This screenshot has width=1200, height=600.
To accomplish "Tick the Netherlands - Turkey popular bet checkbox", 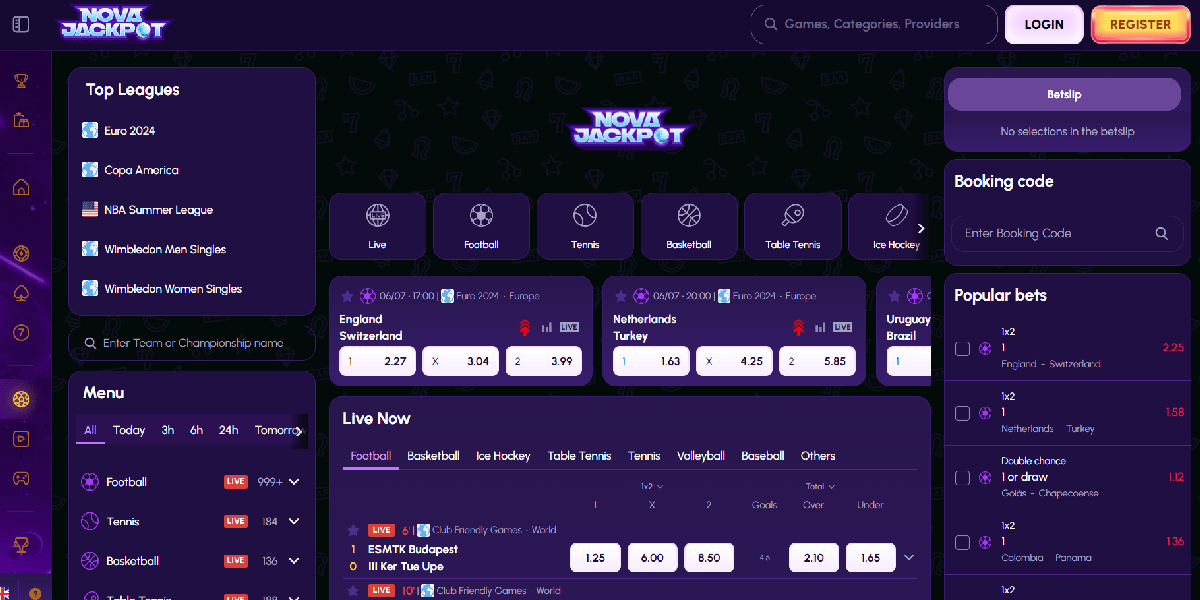I will click(x=962, y=413).
